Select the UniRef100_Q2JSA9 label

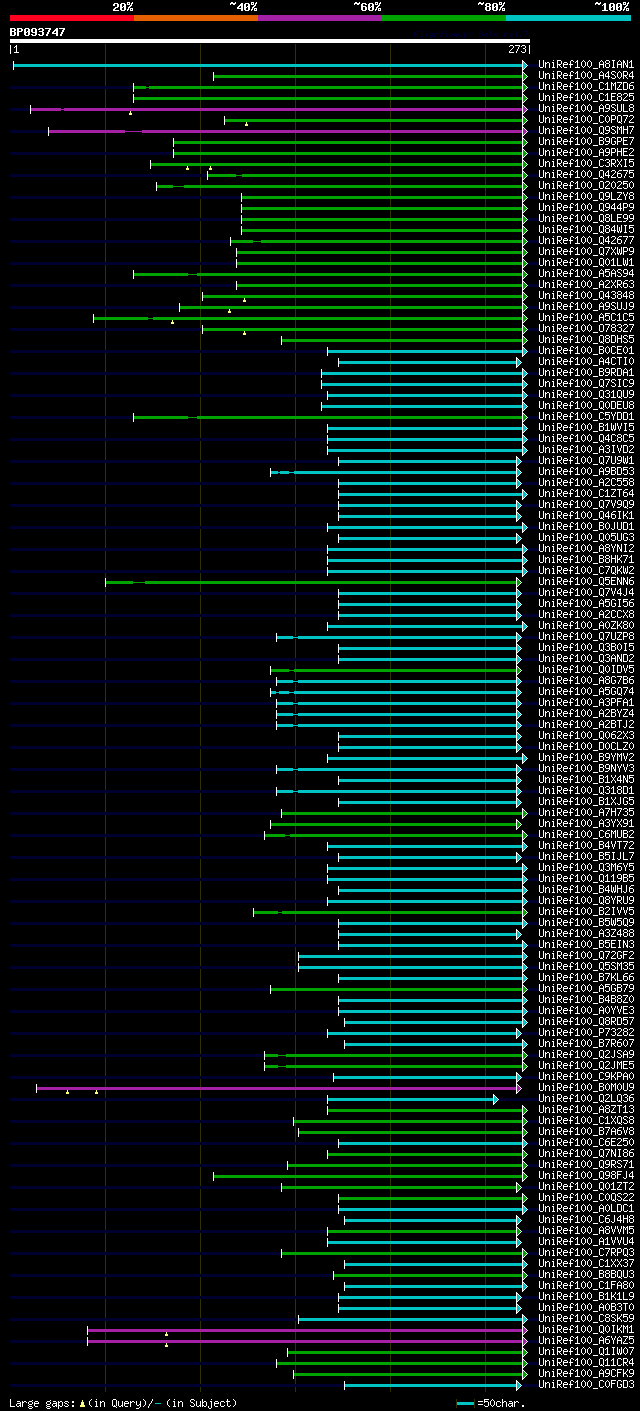tap(586, 1055)
